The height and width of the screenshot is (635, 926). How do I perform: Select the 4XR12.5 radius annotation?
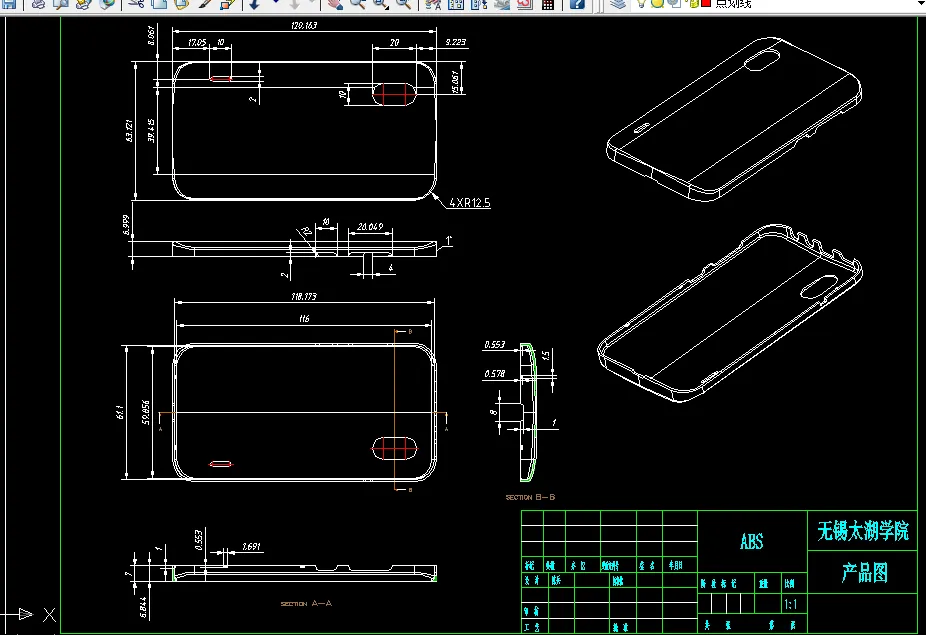(x=469, y=203)
